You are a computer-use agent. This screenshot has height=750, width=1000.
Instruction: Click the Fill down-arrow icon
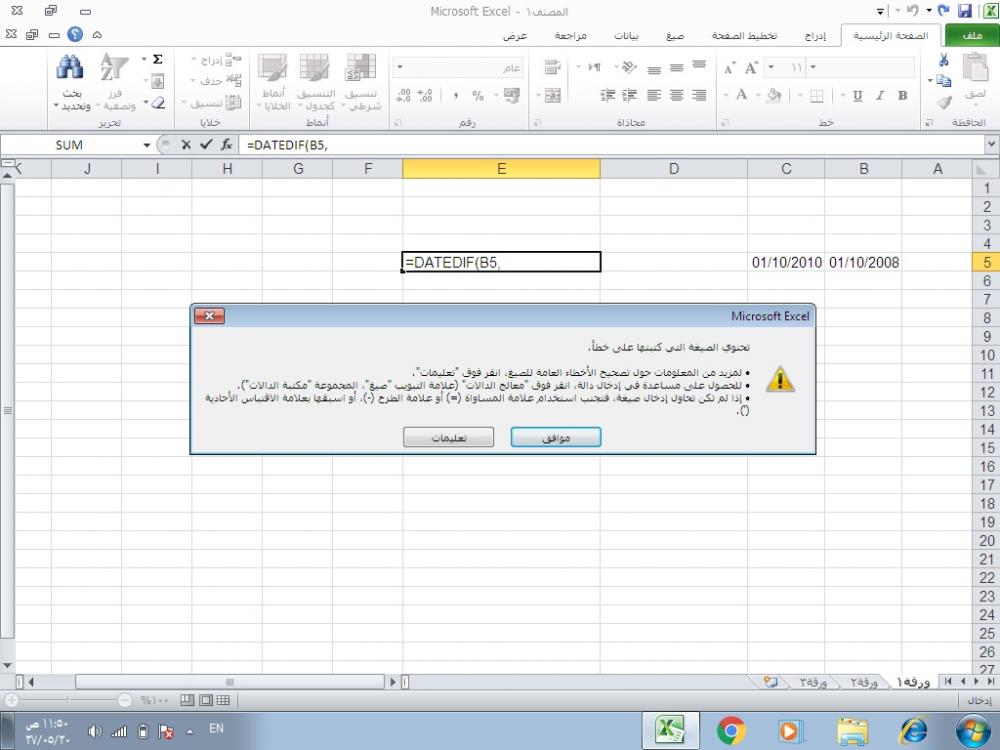pos(158,81)
